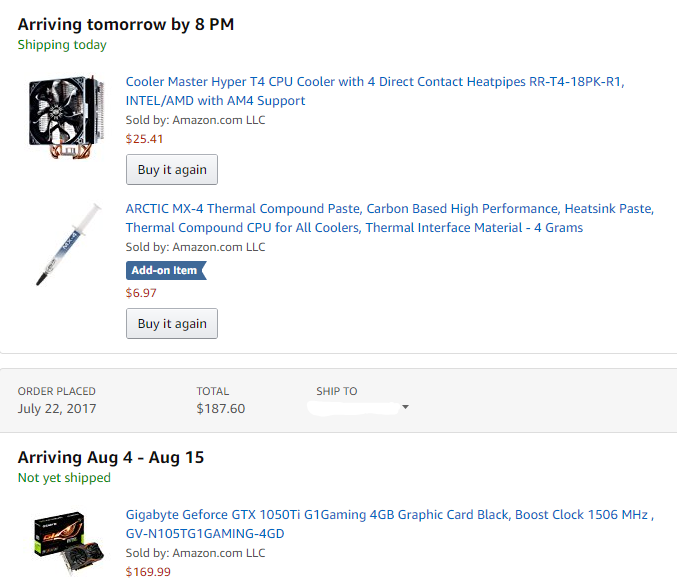The height and width of the screenshot is (587, 677).
Task: Click the $6.97 thermal paste price
Action: pos(141,293)
